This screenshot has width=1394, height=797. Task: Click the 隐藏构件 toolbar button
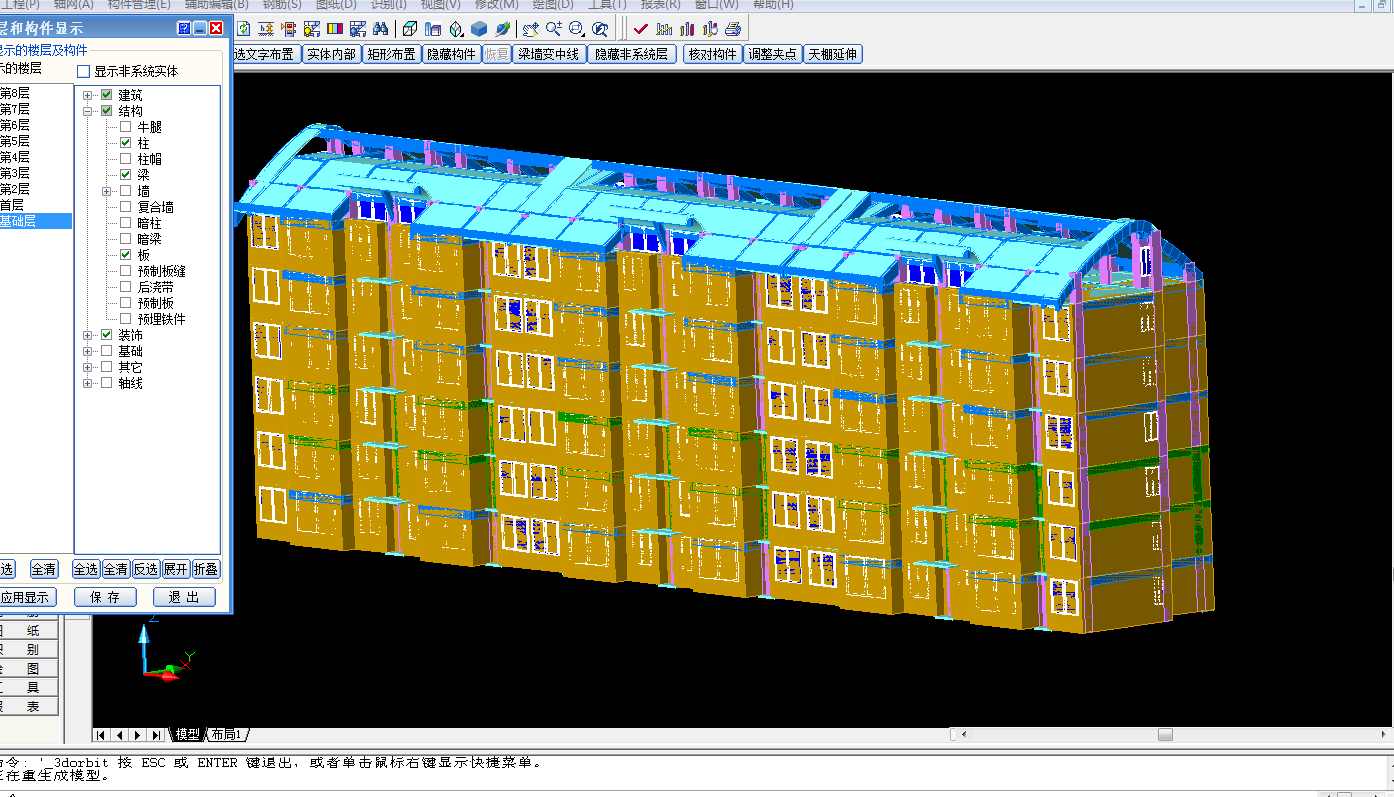[x=451, y=54]
